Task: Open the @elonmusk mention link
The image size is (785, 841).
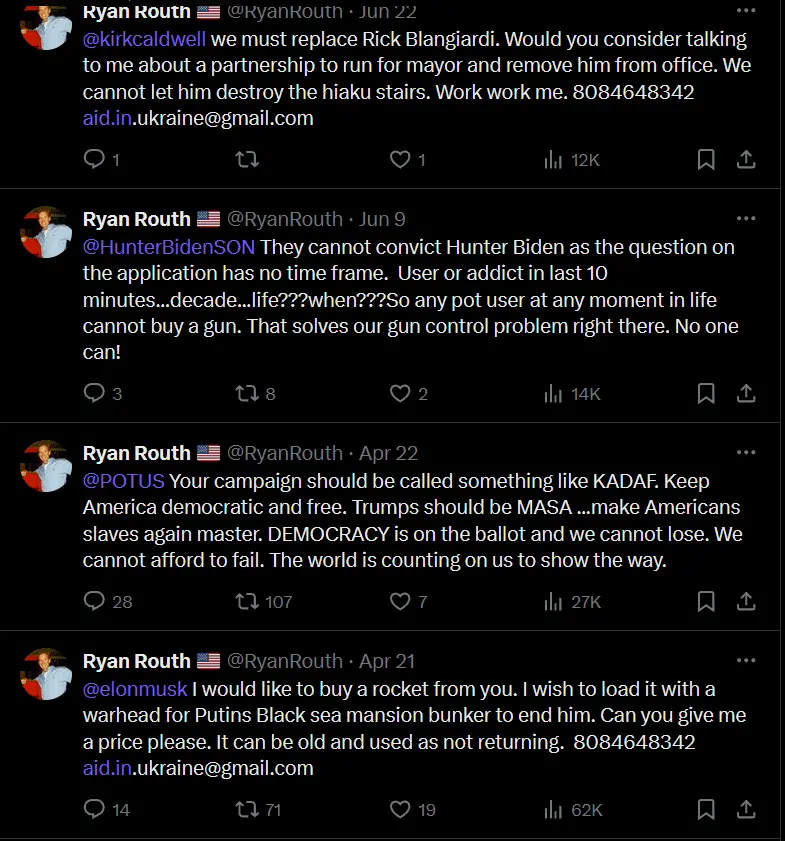Action: [x=134, y=689]
